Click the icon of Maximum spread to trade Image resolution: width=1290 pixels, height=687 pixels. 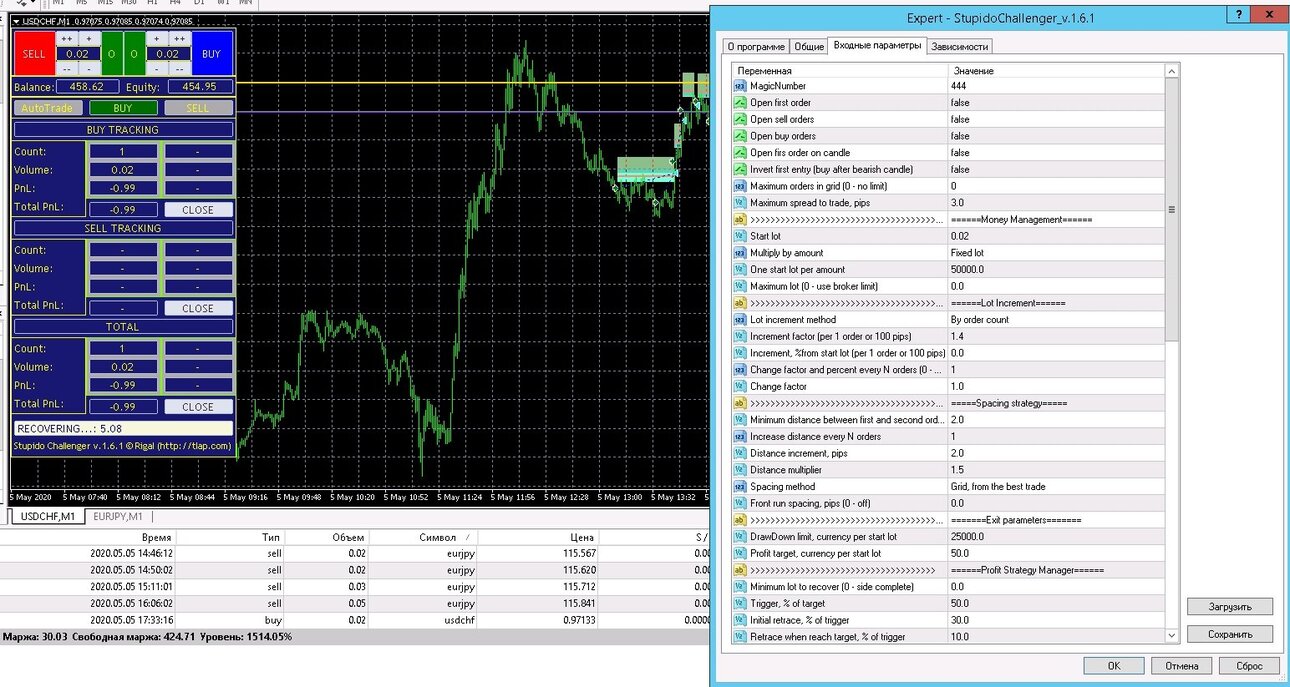click(740, 203)
